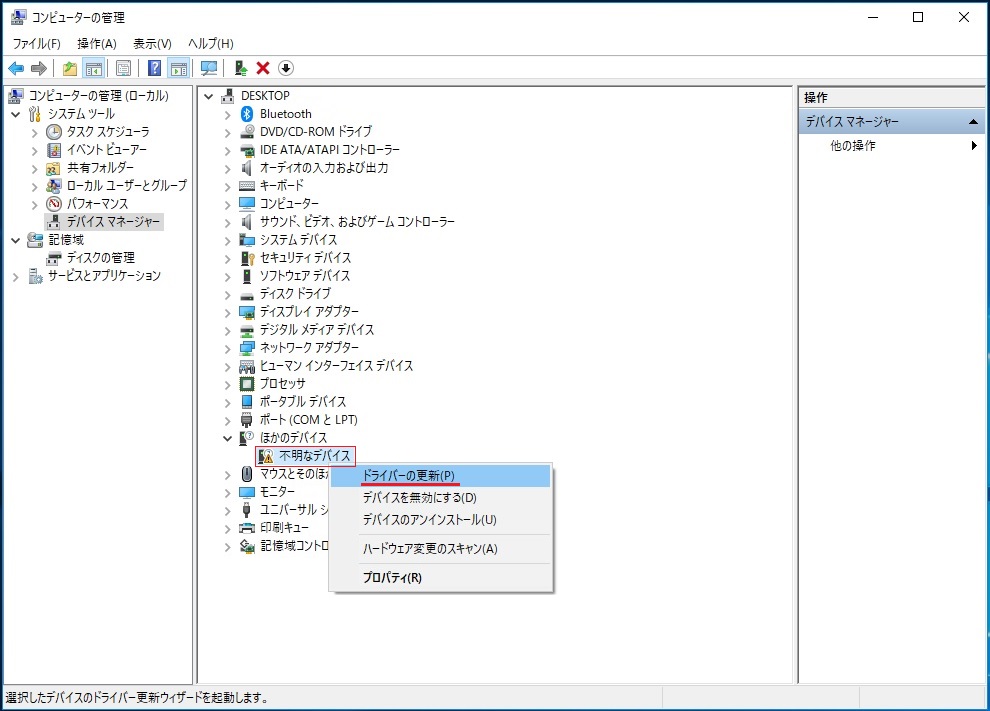Screen dimensions: 990x711
Task: Click the キーボード keyboard icon
Action: 247,186
